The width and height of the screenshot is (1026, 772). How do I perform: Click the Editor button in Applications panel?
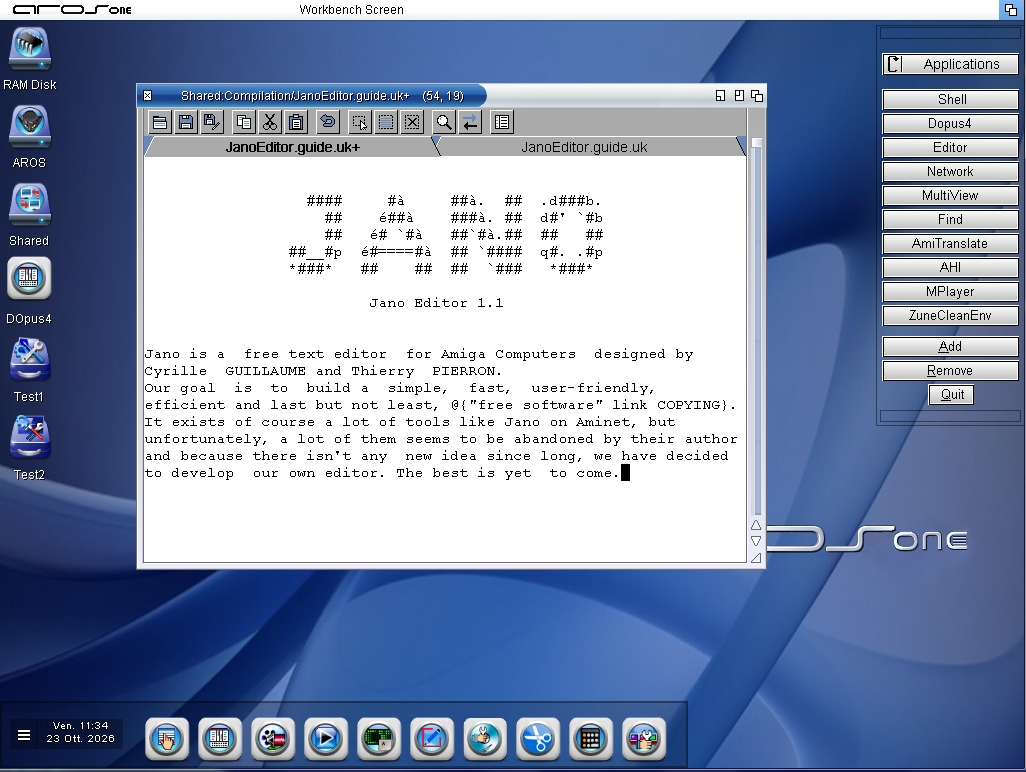(950, 148)
